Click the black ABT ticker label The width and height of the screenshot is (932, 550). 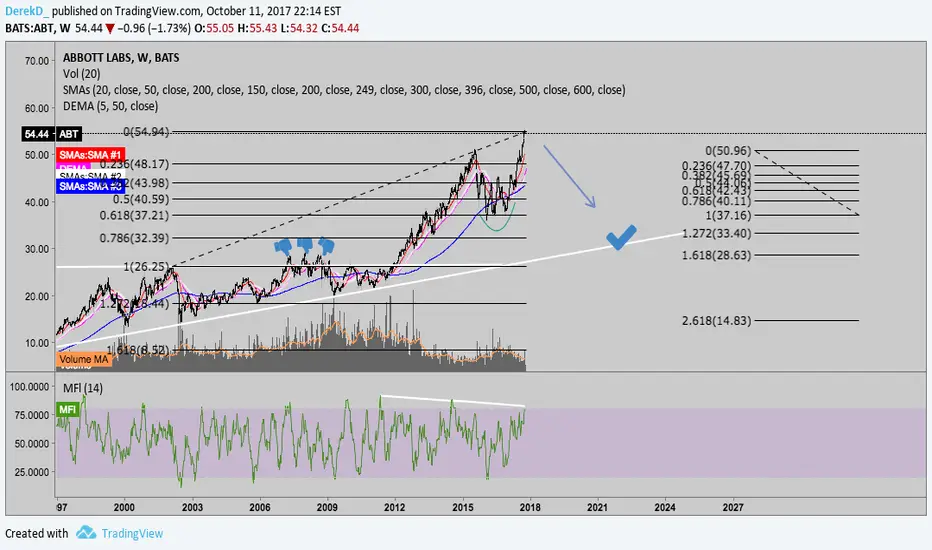69,134
